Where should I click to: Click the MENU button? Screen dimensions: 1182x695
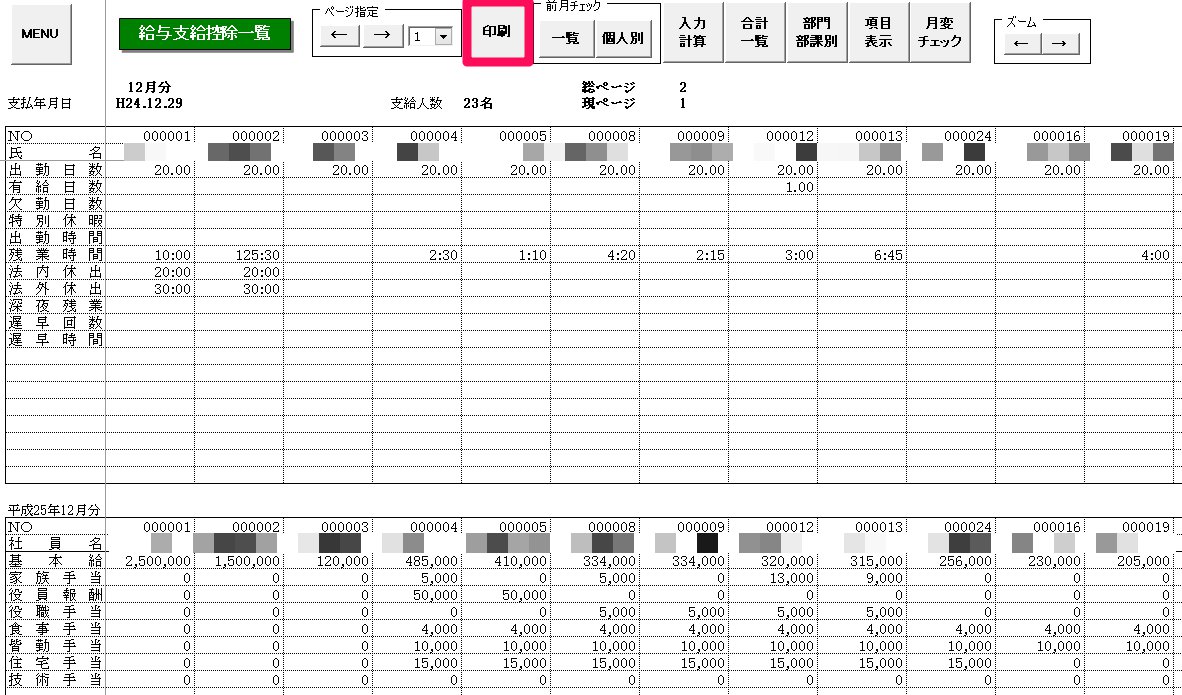(x=41, y=34)
